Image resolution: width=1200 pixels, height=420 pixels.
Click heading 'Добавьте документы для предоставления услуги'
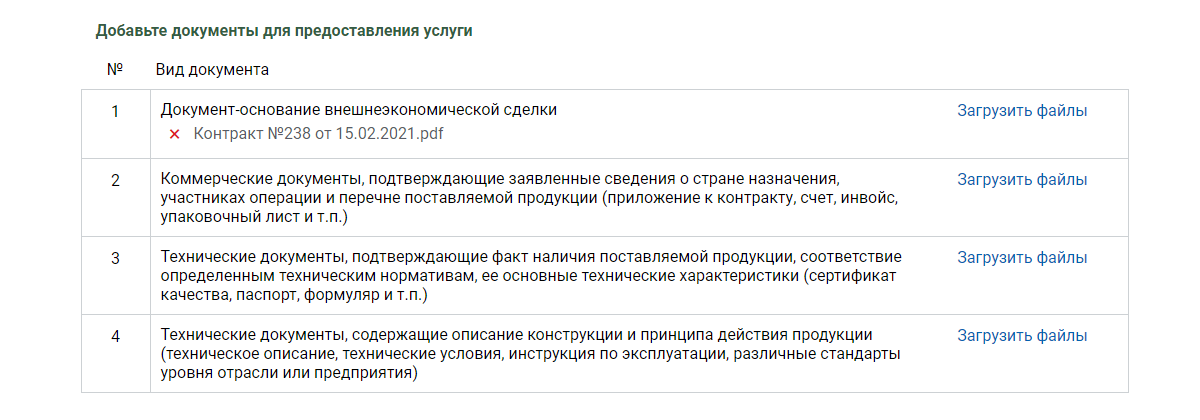(284, 31)
